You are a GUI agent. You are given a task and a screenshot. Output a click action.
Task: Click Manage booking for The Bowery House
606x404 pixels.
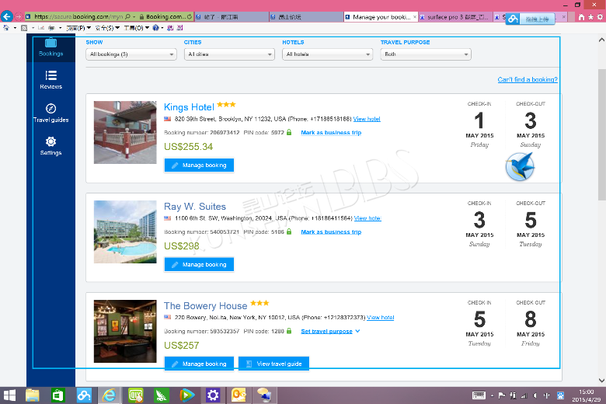(199, 364)
